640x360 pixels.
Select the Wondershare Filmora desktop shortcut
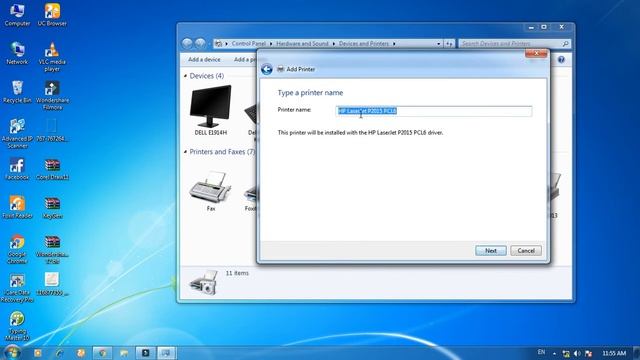pos(52,95)
